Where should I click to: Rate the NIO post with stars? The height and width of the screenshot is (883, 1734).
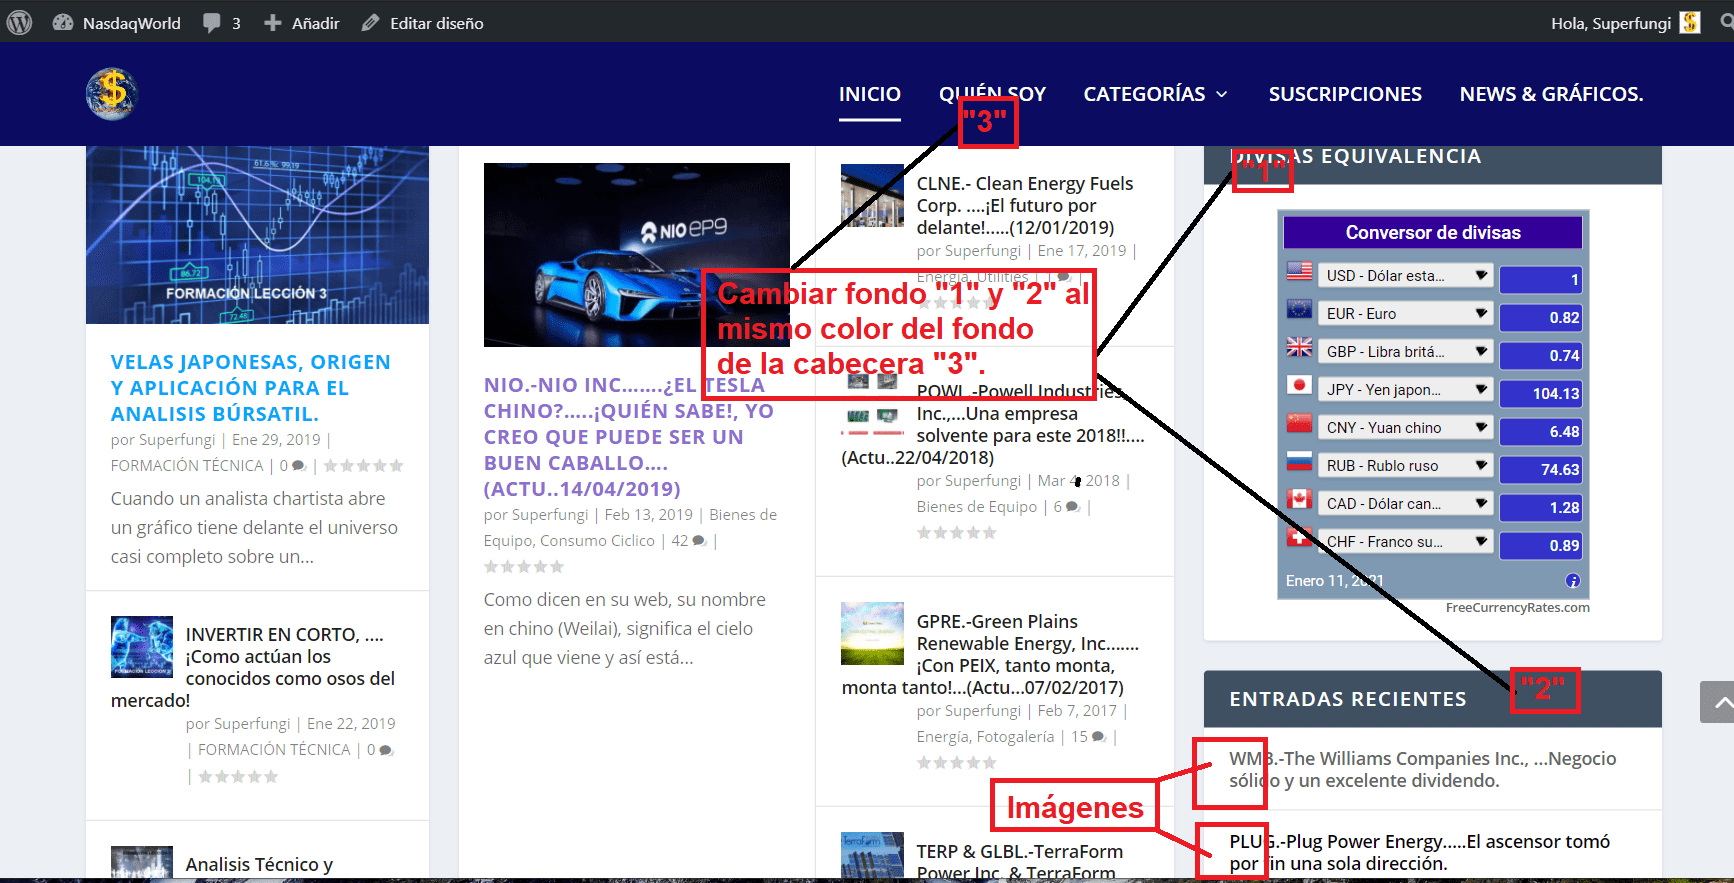(524, 567)
